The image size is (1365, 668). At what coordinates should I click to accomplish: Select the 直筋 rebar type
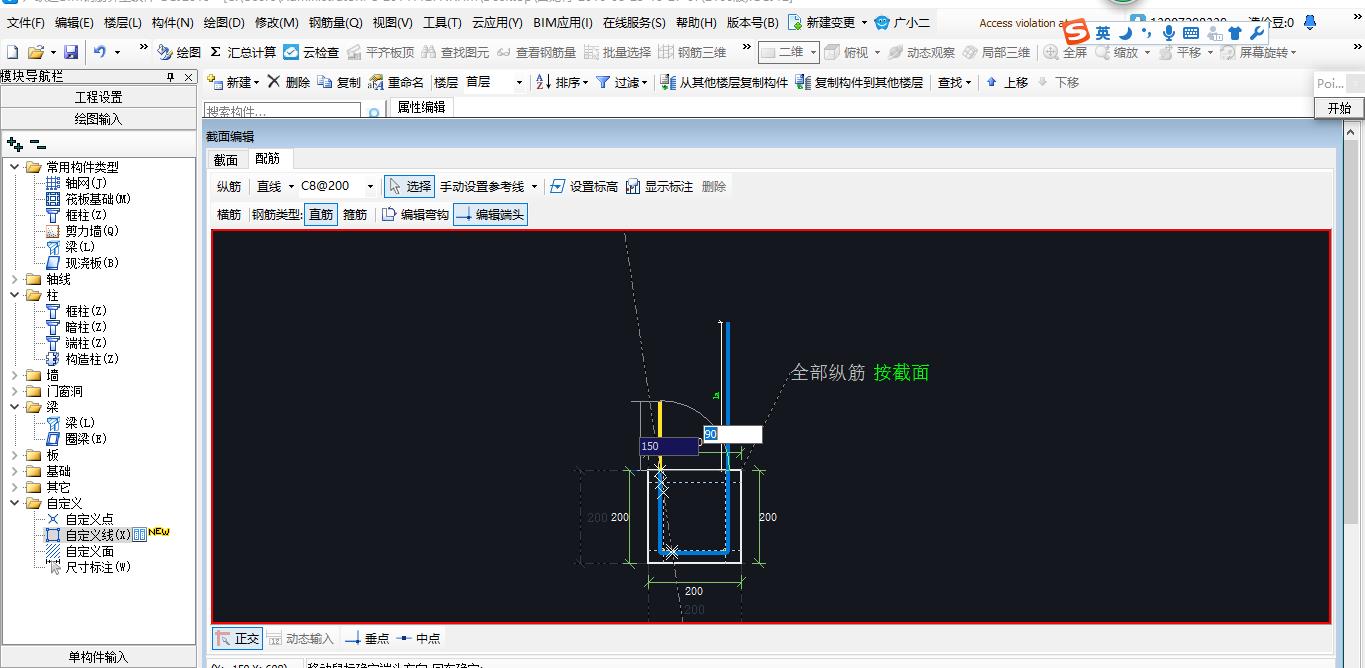pos(321,214)
